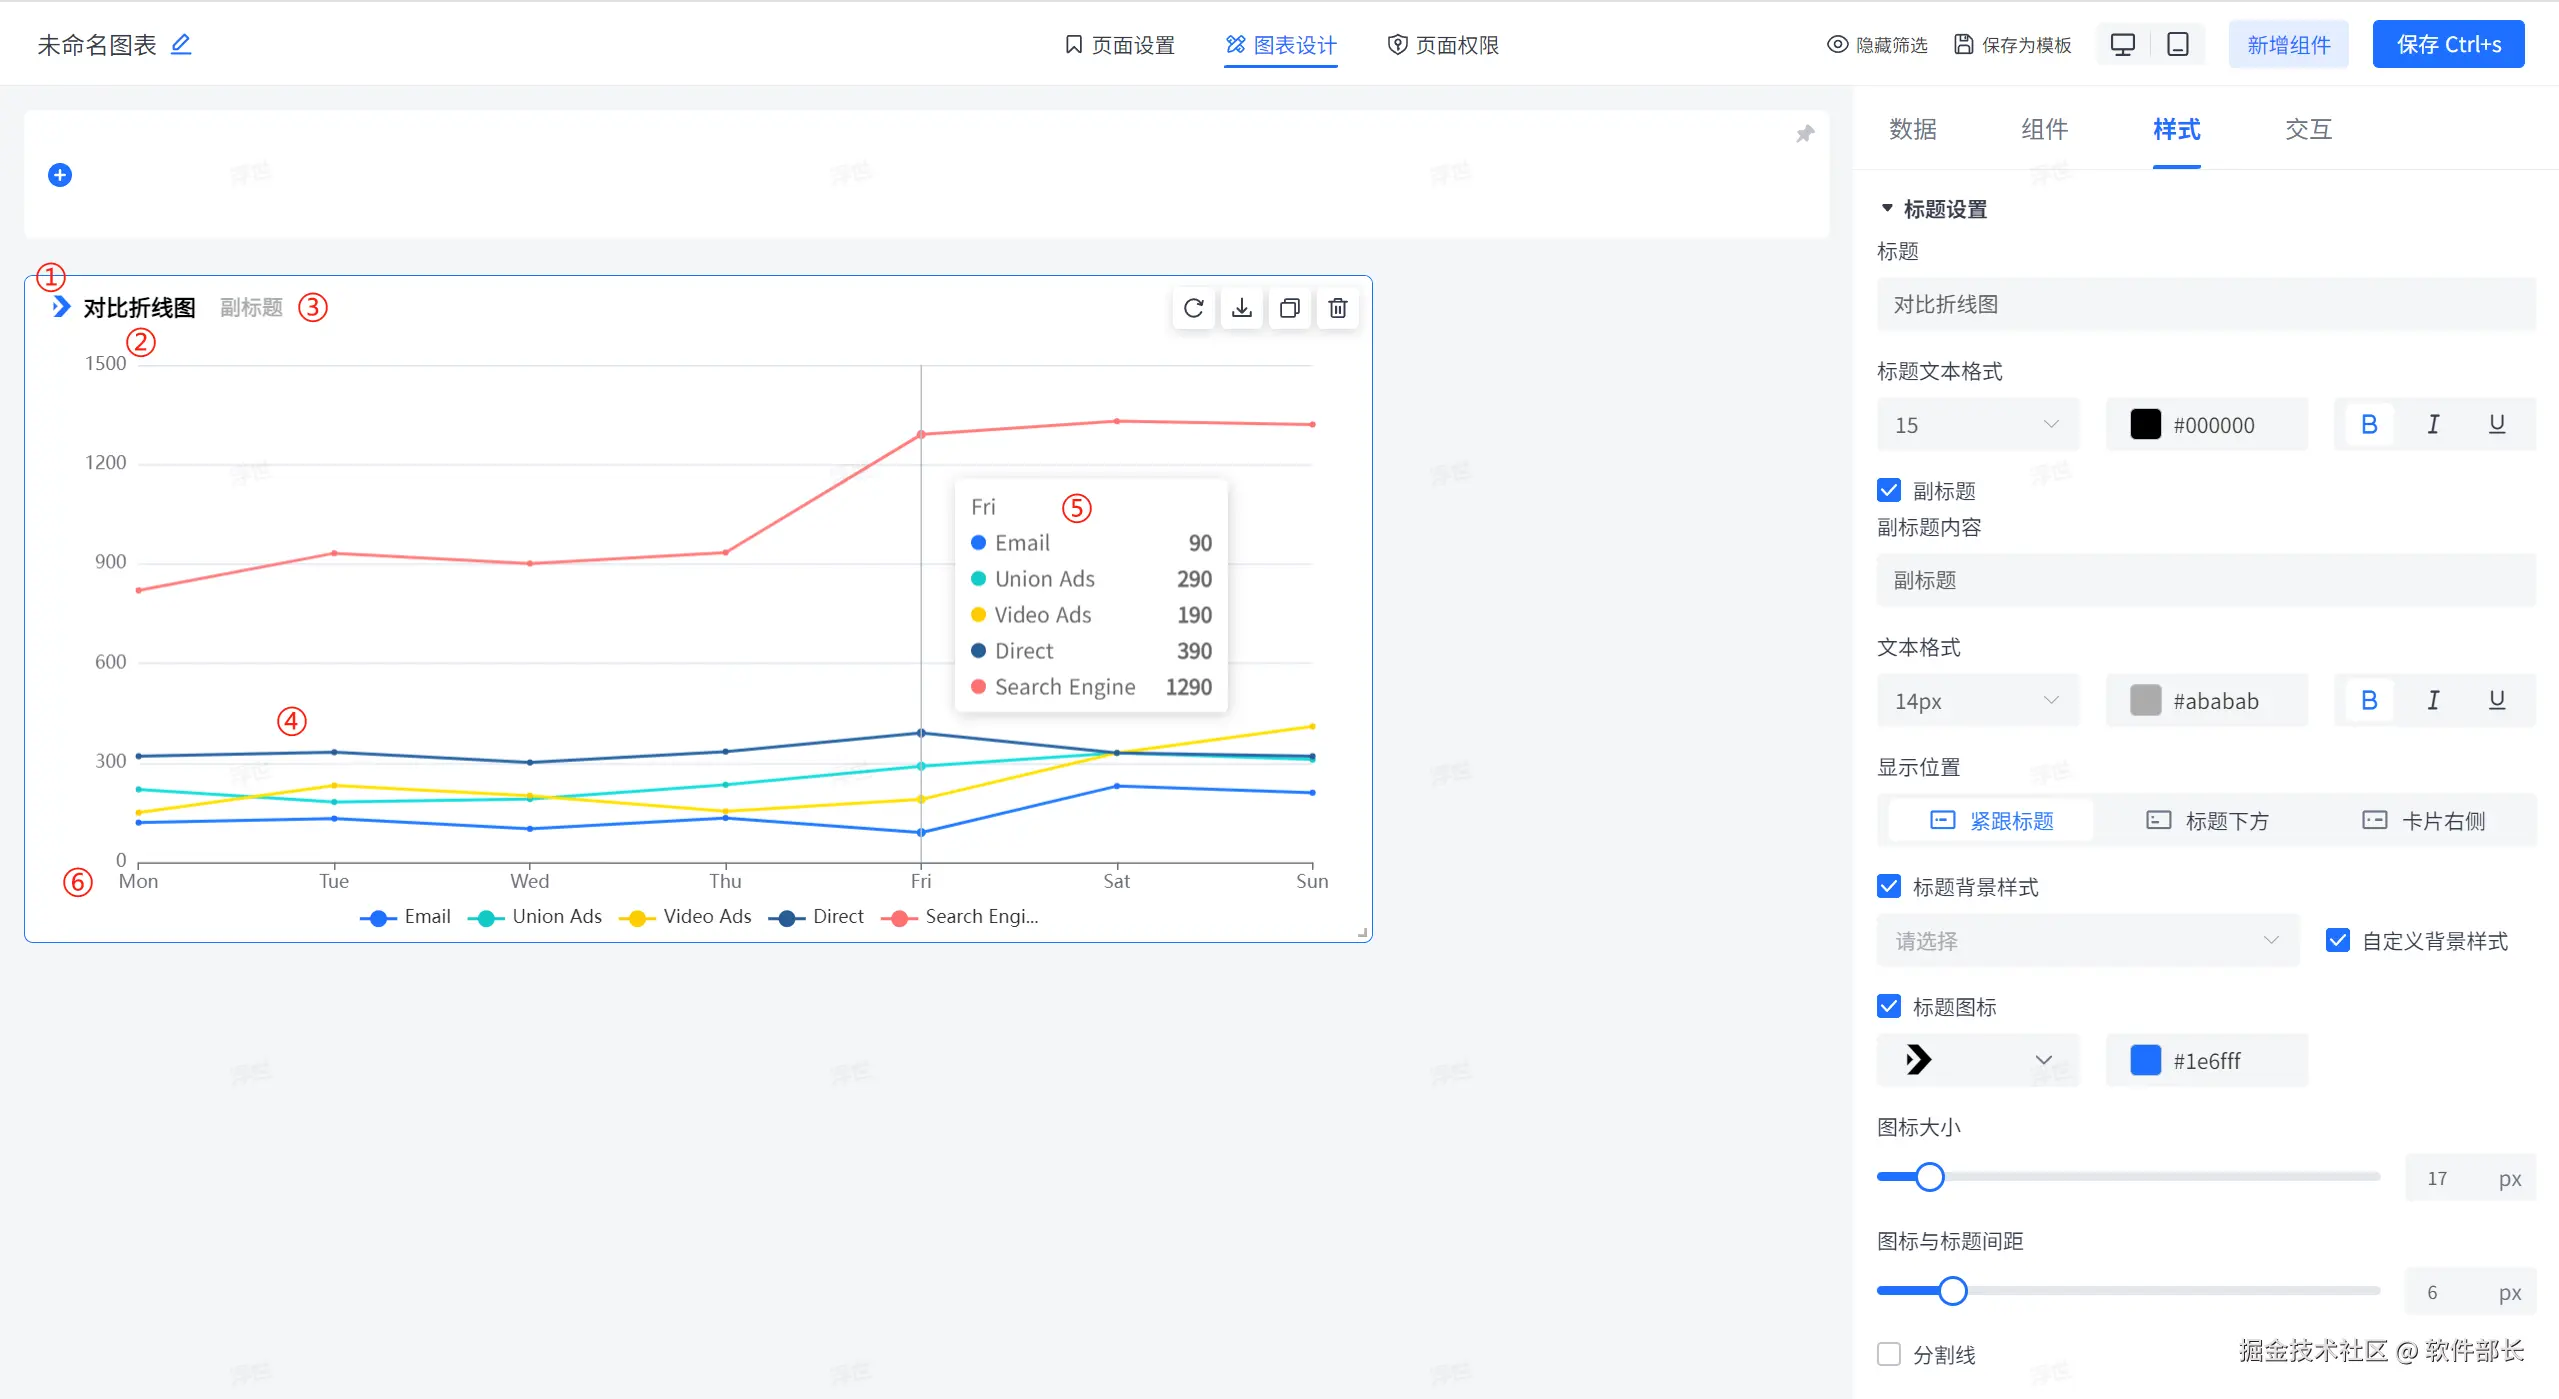
Task: Delete the chart with trash icon
Action: point(1337,308)
